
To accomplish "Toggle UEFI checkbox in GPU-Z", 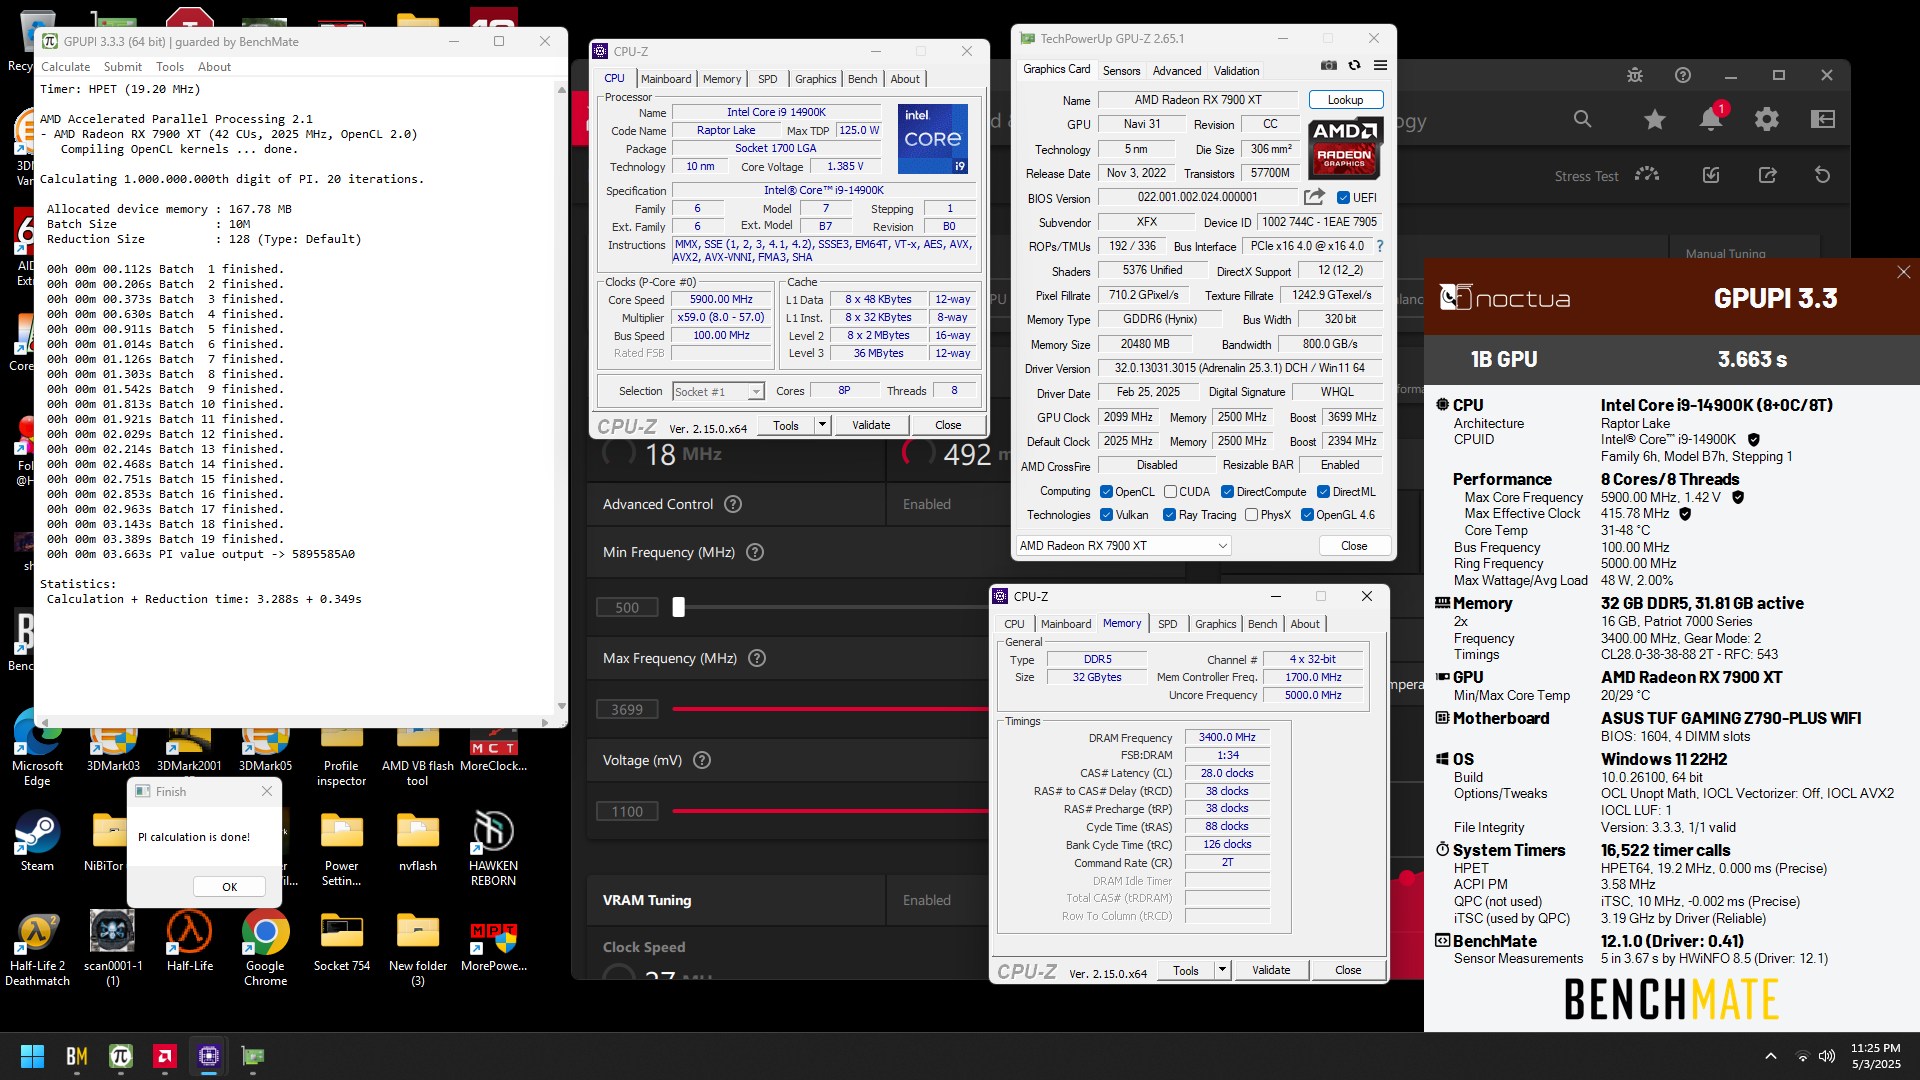I will coord(1343,198).
